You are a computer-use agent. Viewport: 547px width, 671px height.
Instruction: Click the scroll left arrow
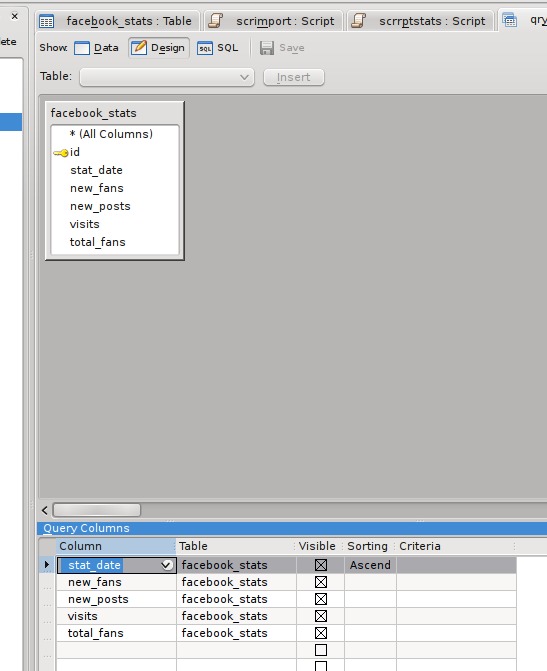click(45, 510)
